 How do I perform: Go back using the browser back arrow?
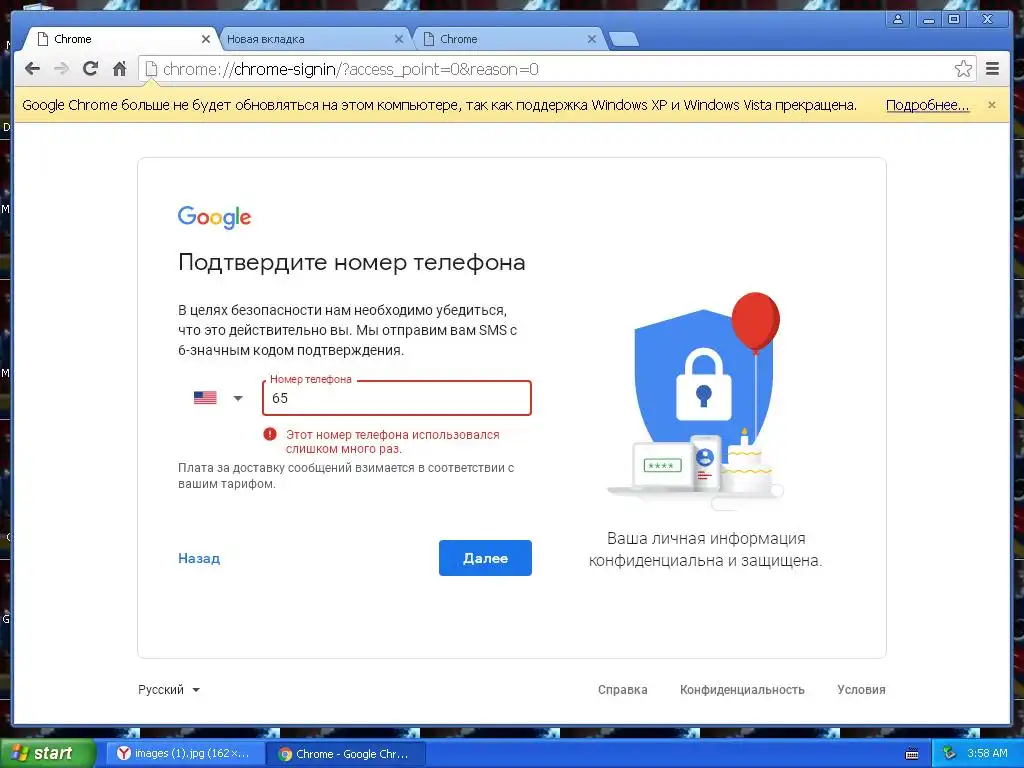click(32, 69)
